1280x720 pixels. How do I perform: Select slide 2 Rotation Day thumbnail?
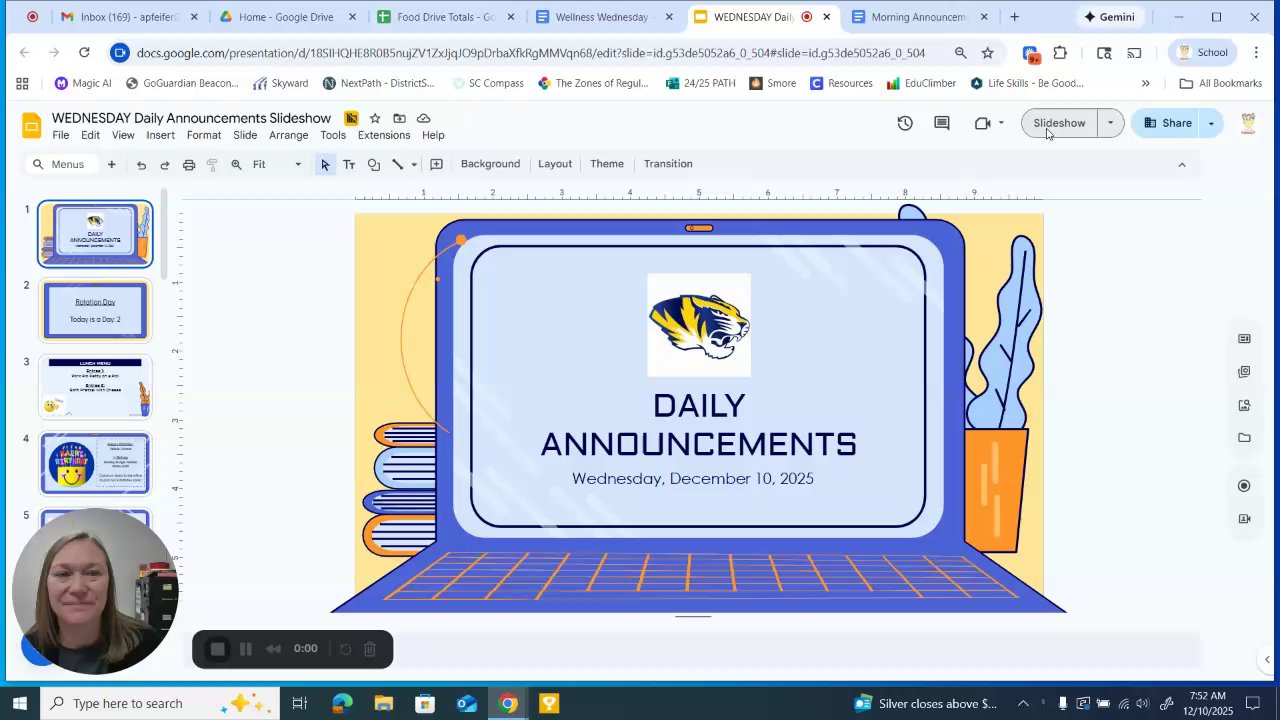click(x=95, y=310)
